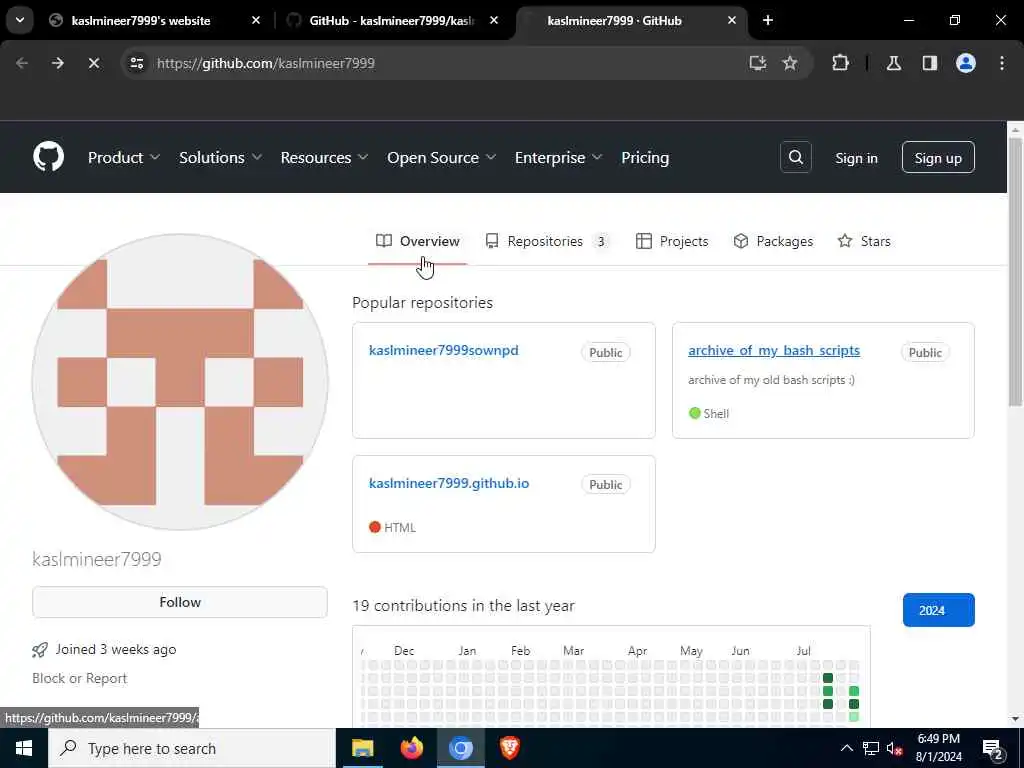Click 'Joined 3 weeks ago' text
The image size is (1024, 768).
(x=116, y=649)
